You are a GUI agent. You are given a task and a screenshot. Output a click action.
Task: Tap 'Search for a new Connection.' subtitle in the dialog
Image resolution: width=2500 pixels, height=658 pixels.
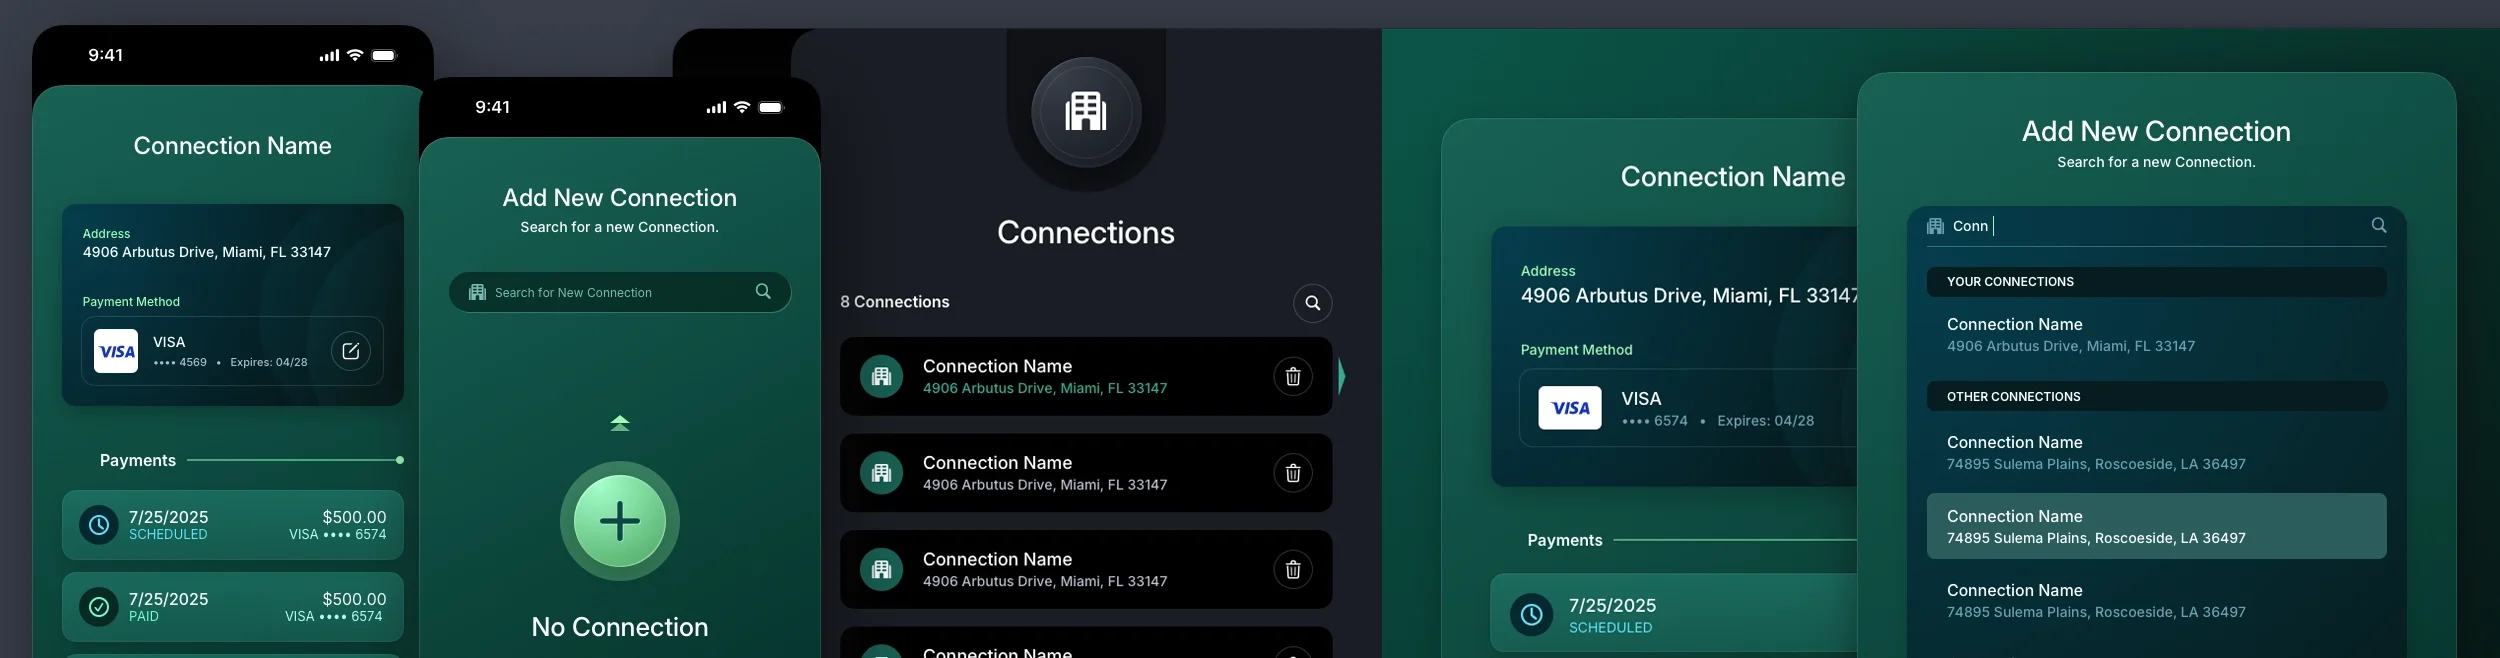coord(2156,162)
